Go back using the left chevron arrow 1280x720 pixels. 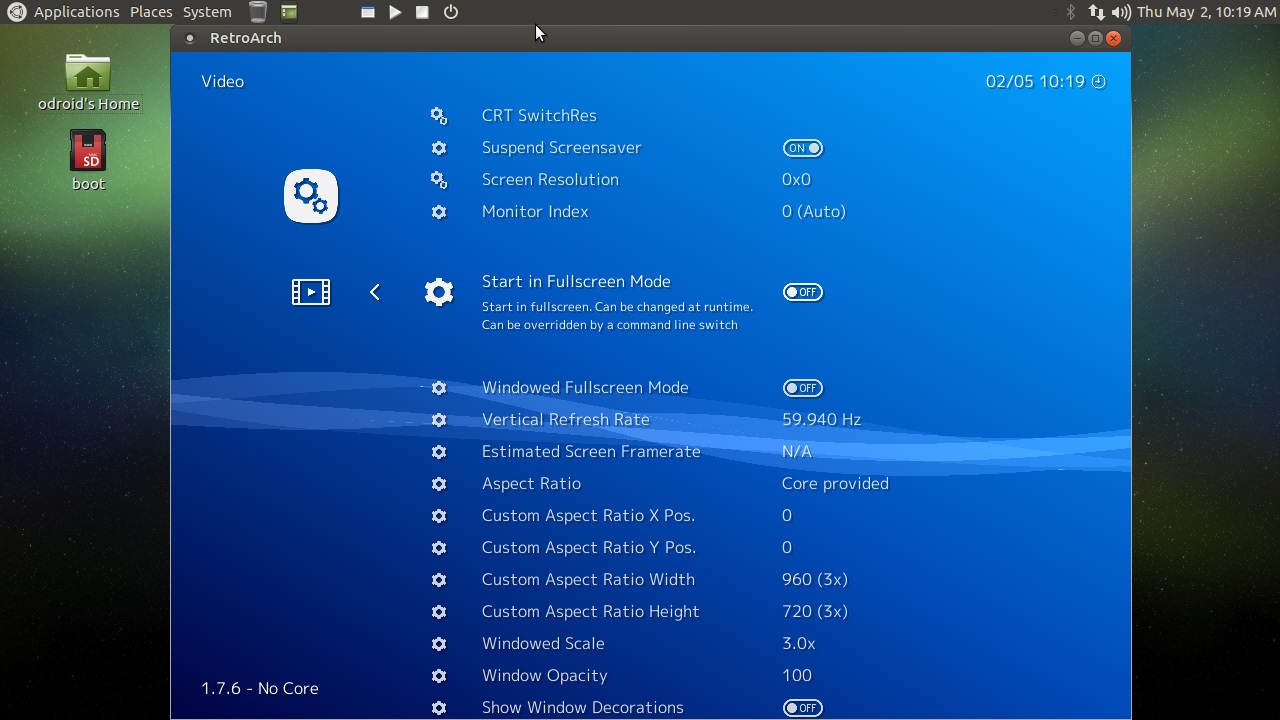[x=375, y=292]
